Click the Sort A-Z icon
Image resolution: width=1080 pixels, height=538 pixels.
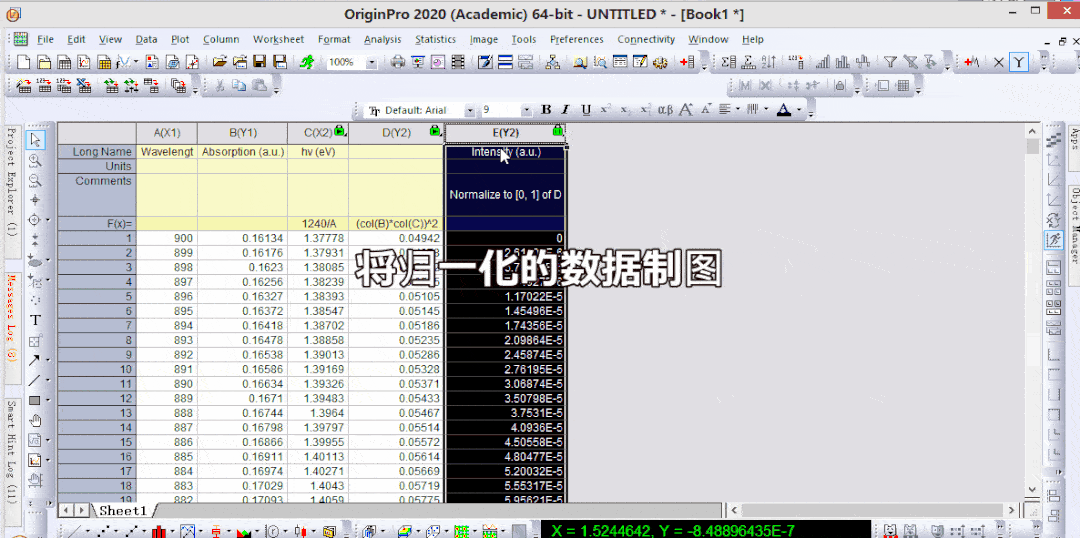pos(771,63)
